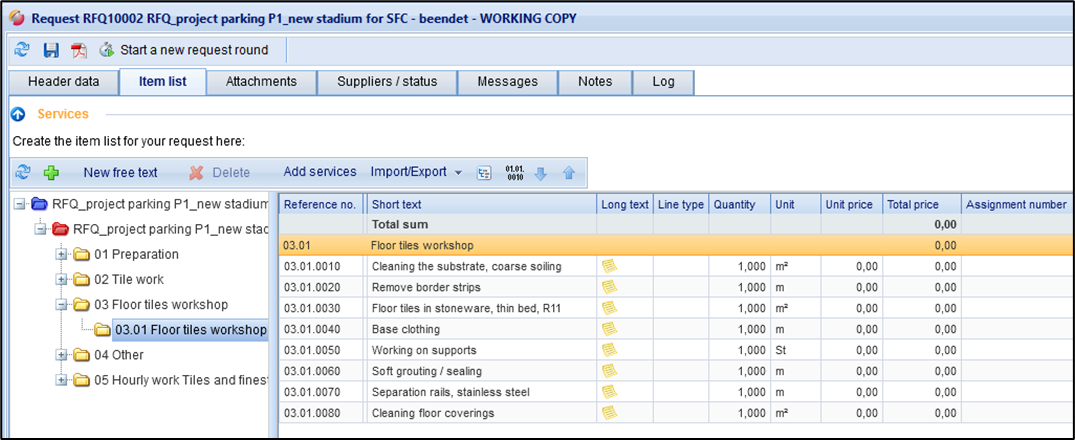Open the Import/Export dropdown
Image resolution: width=1075 pixels, height=440 pixels.
416,172
